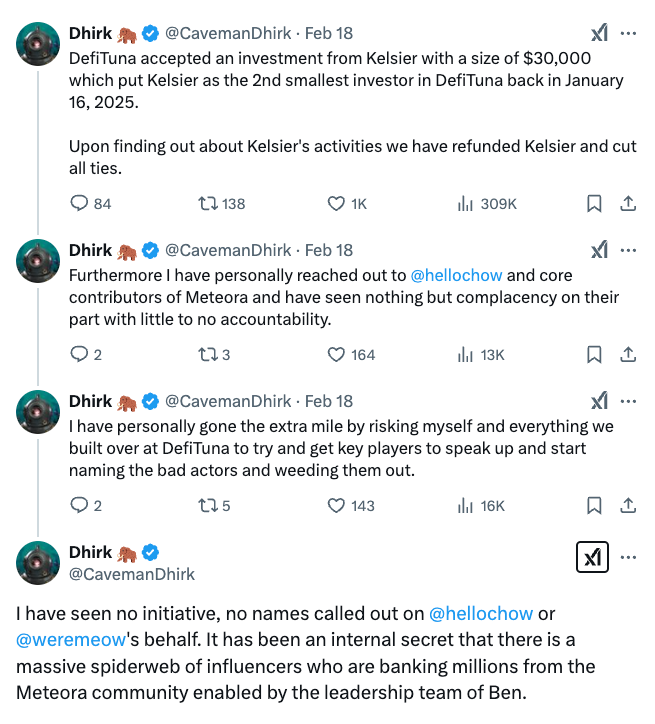Share the Kelsier investment tweet
The height and width of the screenshot is (724, 655).
tap(628, 203)
